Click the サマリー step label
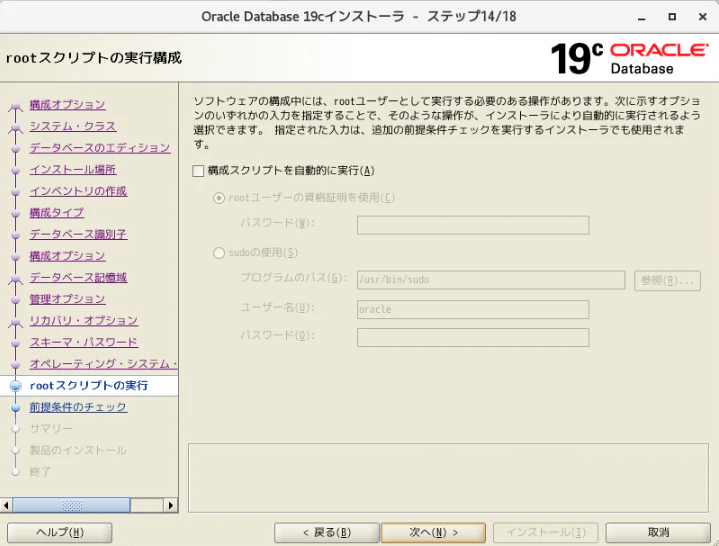Image resolution: width=719 pixels, height=546 pixels. (51, 428)
